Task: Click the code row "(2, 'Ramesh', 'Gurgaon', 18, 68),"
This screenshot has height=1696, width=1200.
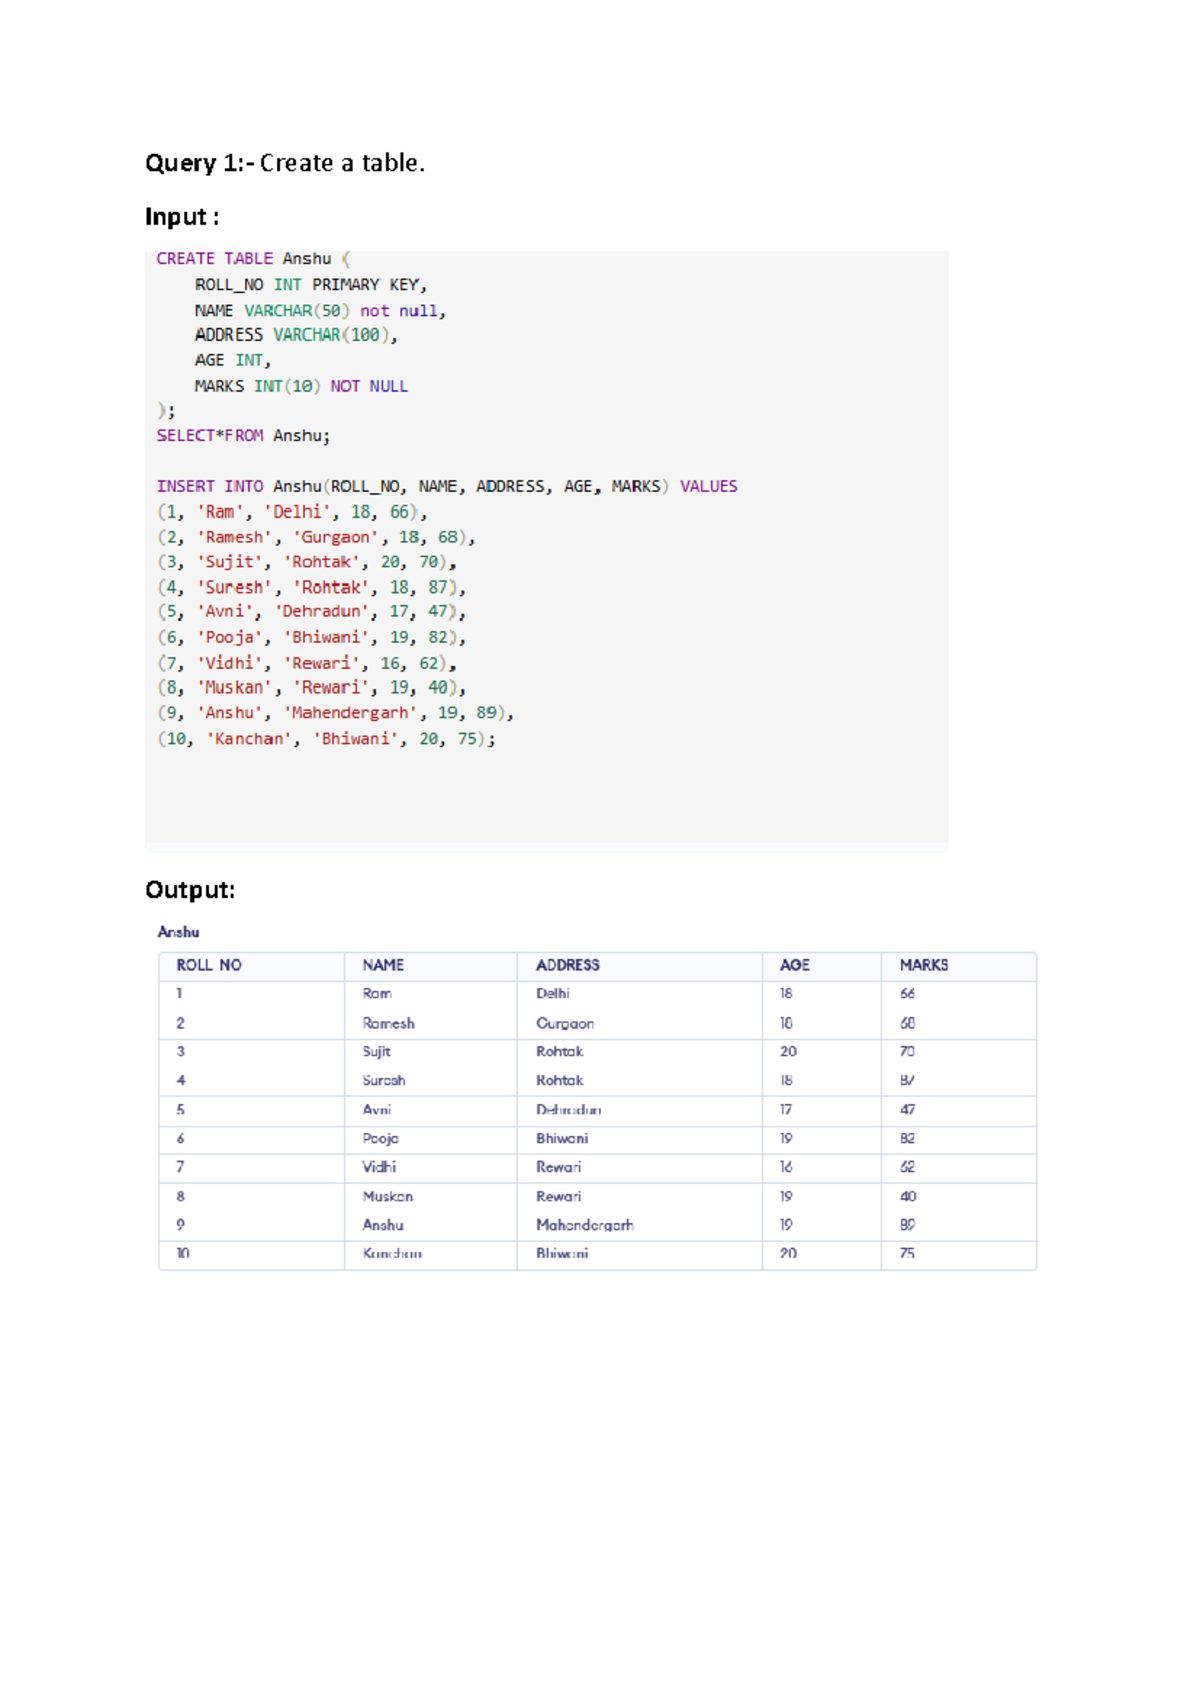Action: click(x=316, y=537)
